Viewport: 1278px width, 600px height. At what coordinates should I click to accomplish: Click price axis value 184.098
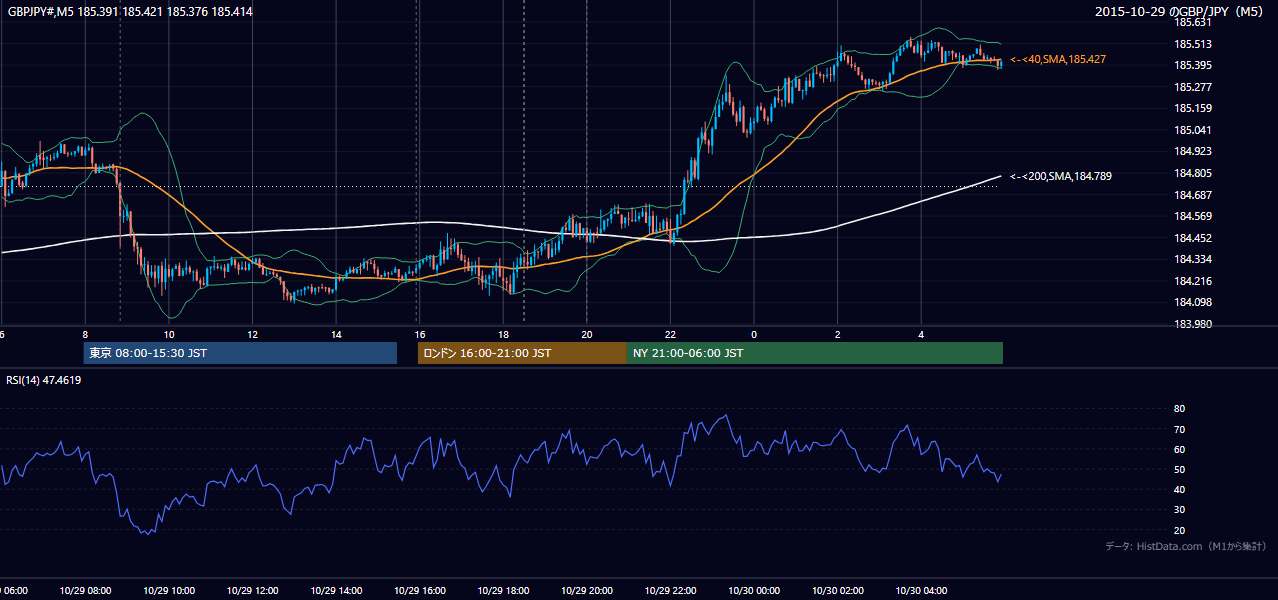(x=1192, y=303)
